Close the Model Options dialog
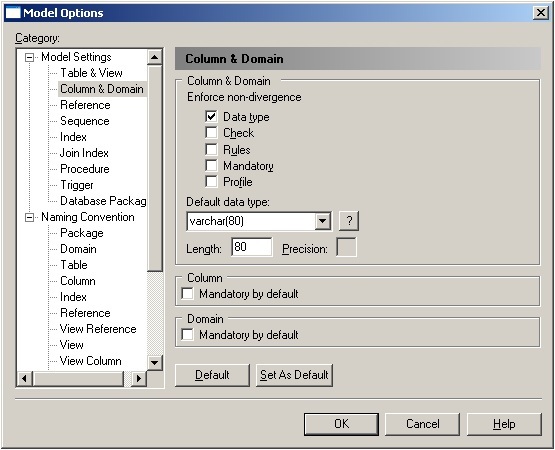The height and width of the screenshot is (450, 555). 540,13
